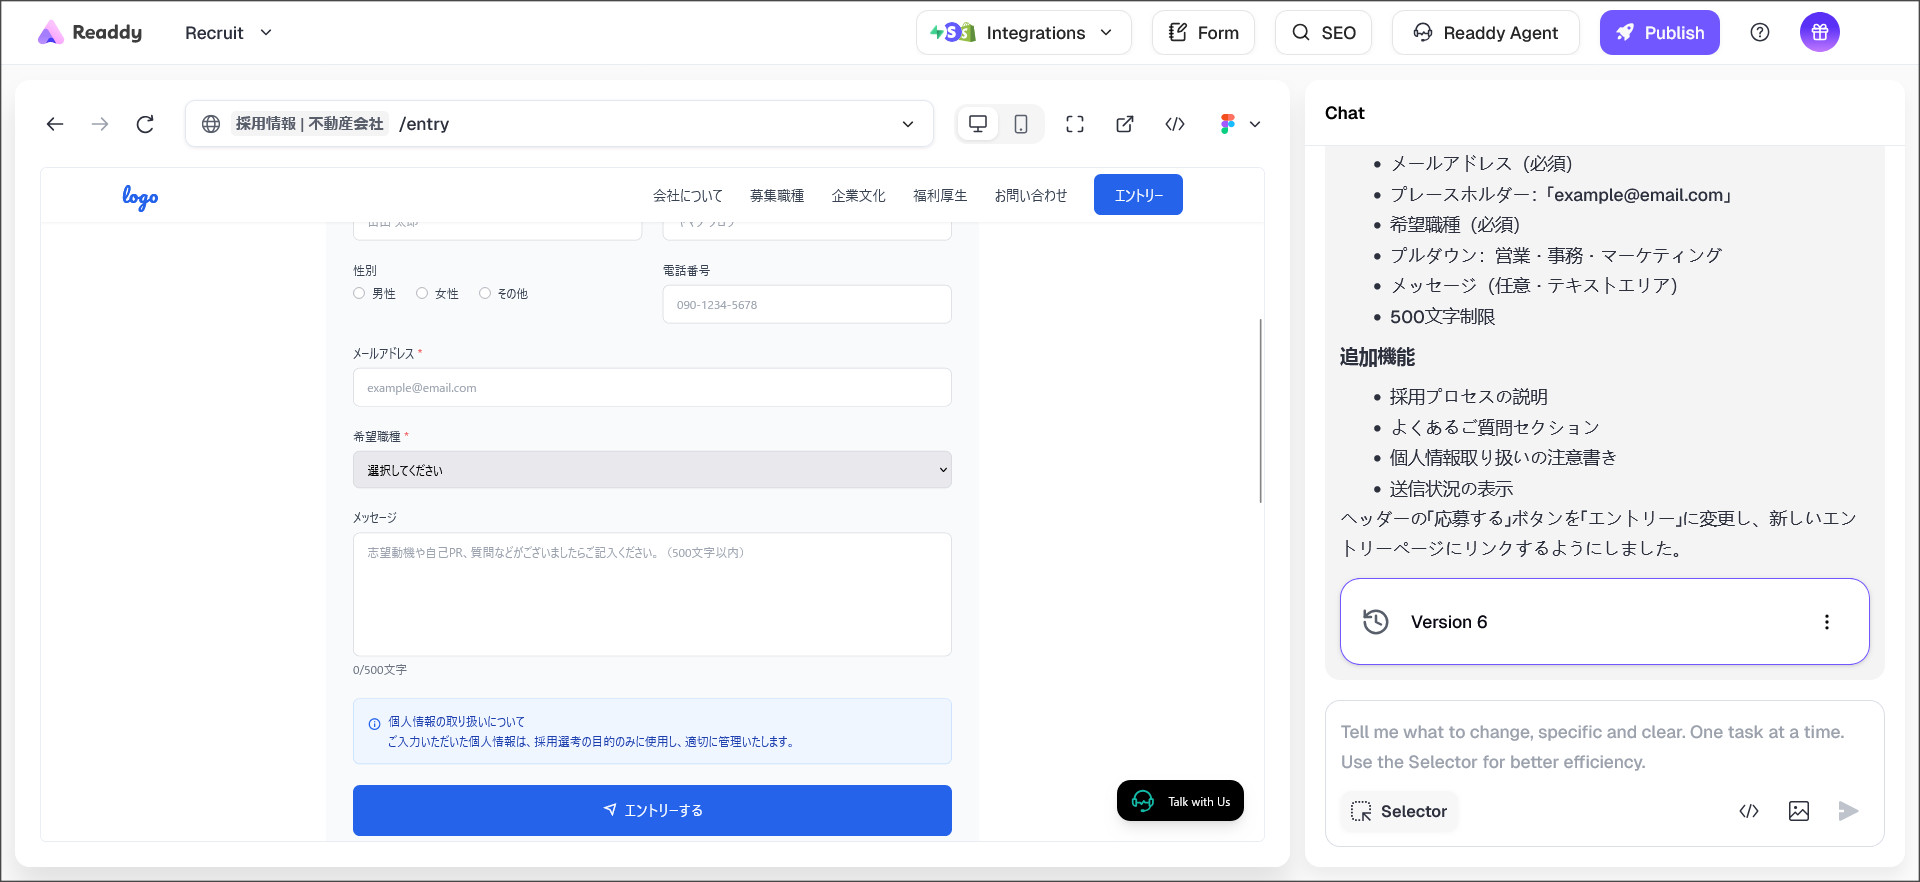Attach an image to chat
This screenshot has width=1920, height=882.
tap(1798, 811)
